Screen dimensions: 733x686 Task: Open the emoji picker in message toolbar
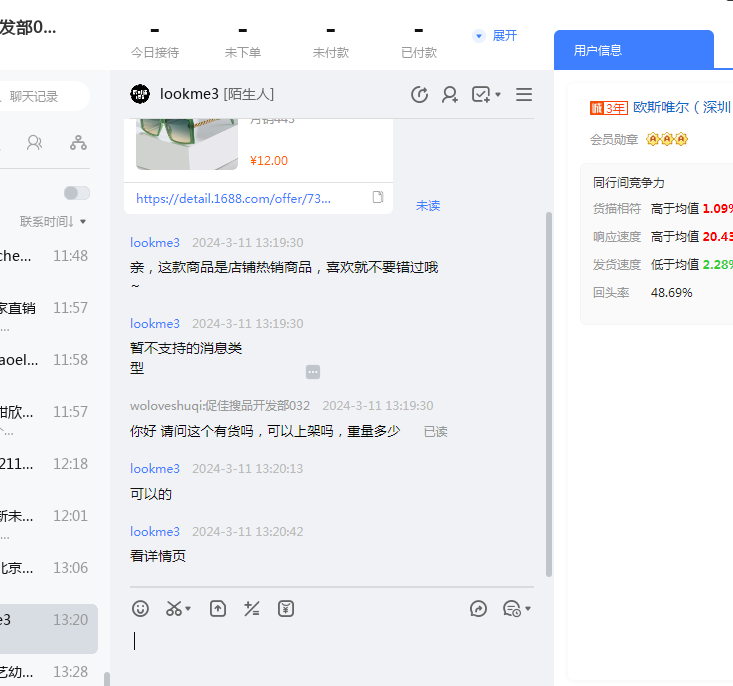click(x=141, y=608)
